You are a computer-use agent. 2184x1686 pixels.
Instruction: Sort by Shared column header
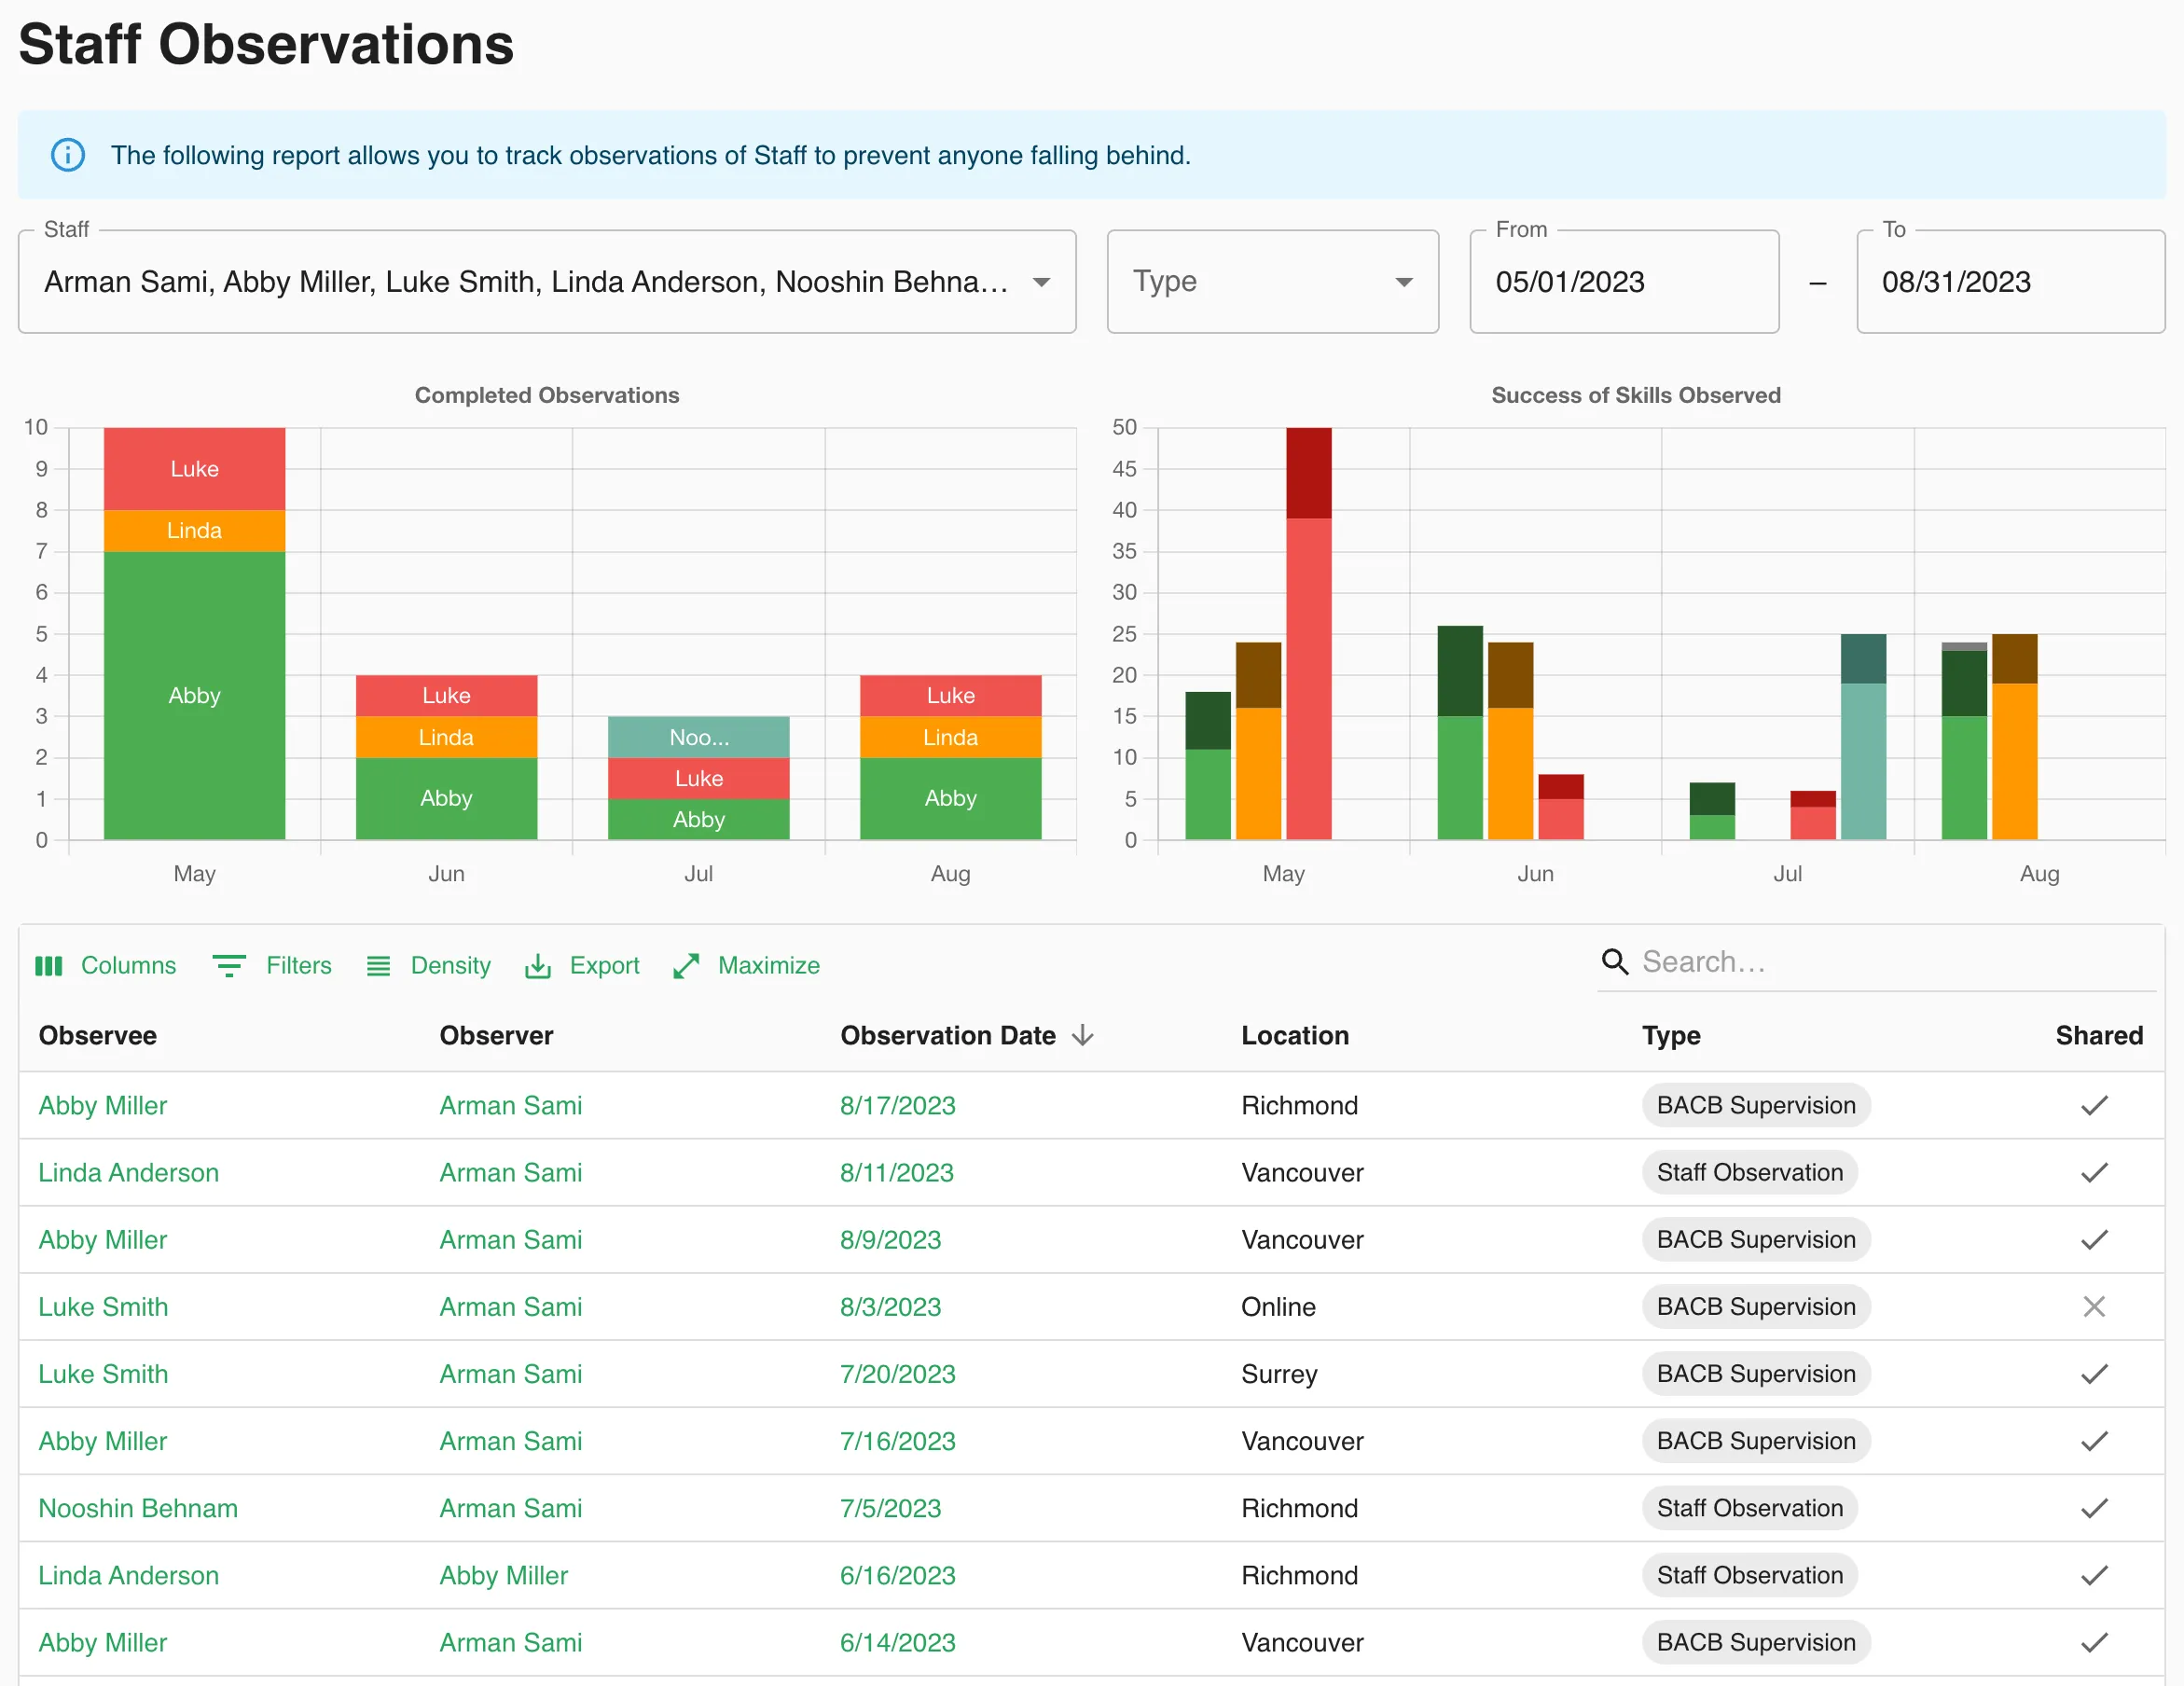coord(2099,1036)
